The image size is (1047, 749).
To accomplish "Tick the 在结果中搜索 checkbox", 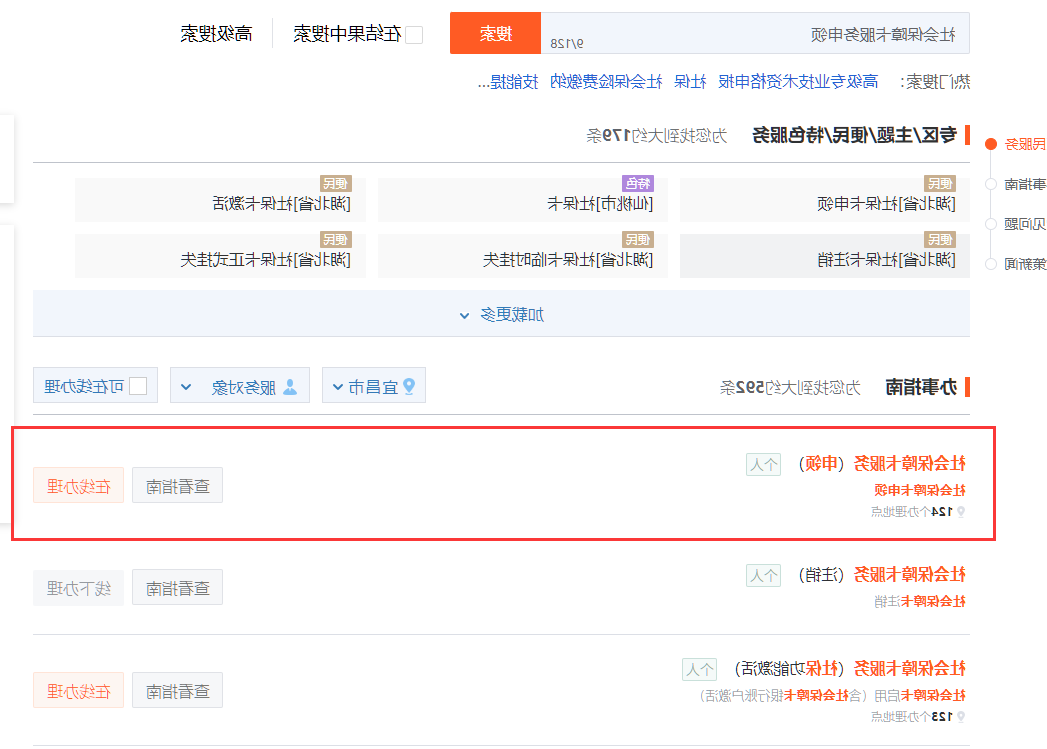I will pos(414,35).
